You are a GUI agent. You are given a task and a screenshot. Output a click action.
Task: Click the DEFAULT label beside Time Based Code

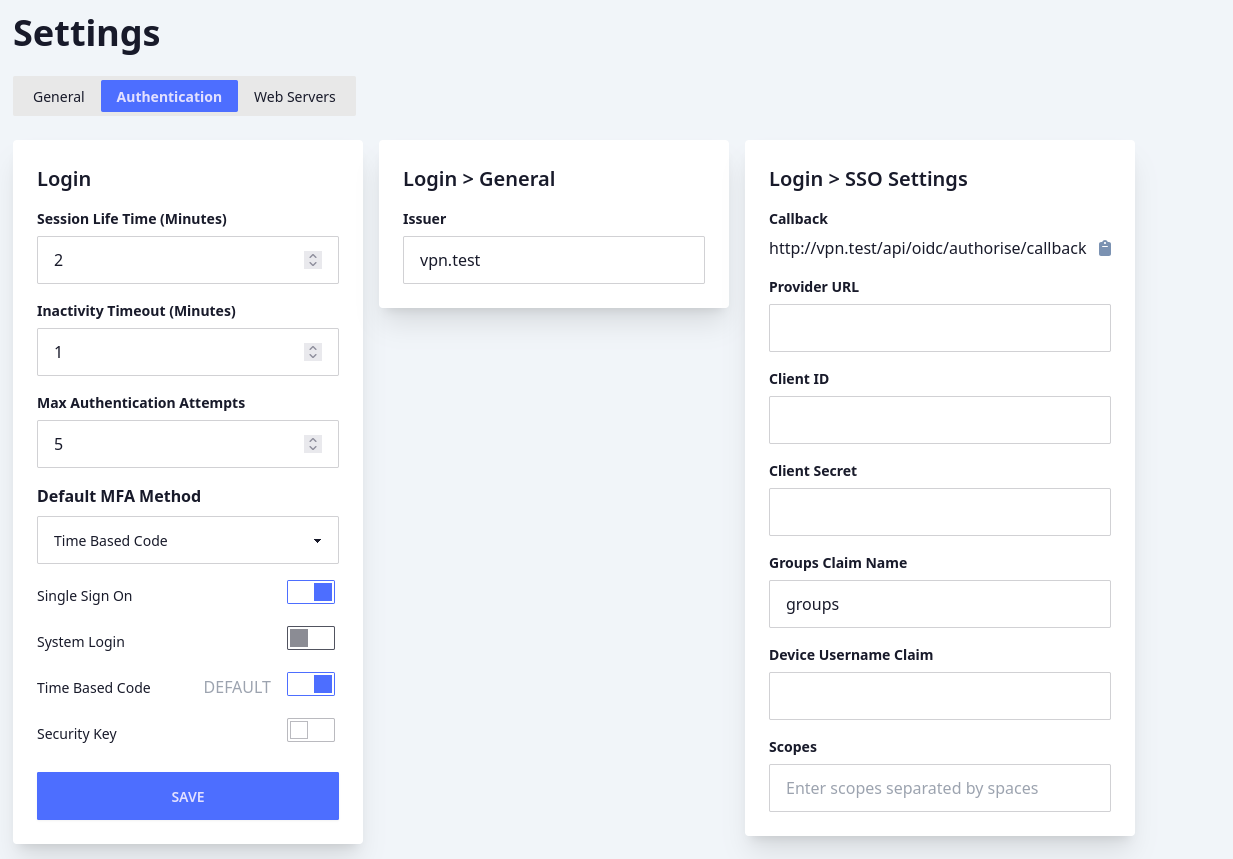coord(237,687)
